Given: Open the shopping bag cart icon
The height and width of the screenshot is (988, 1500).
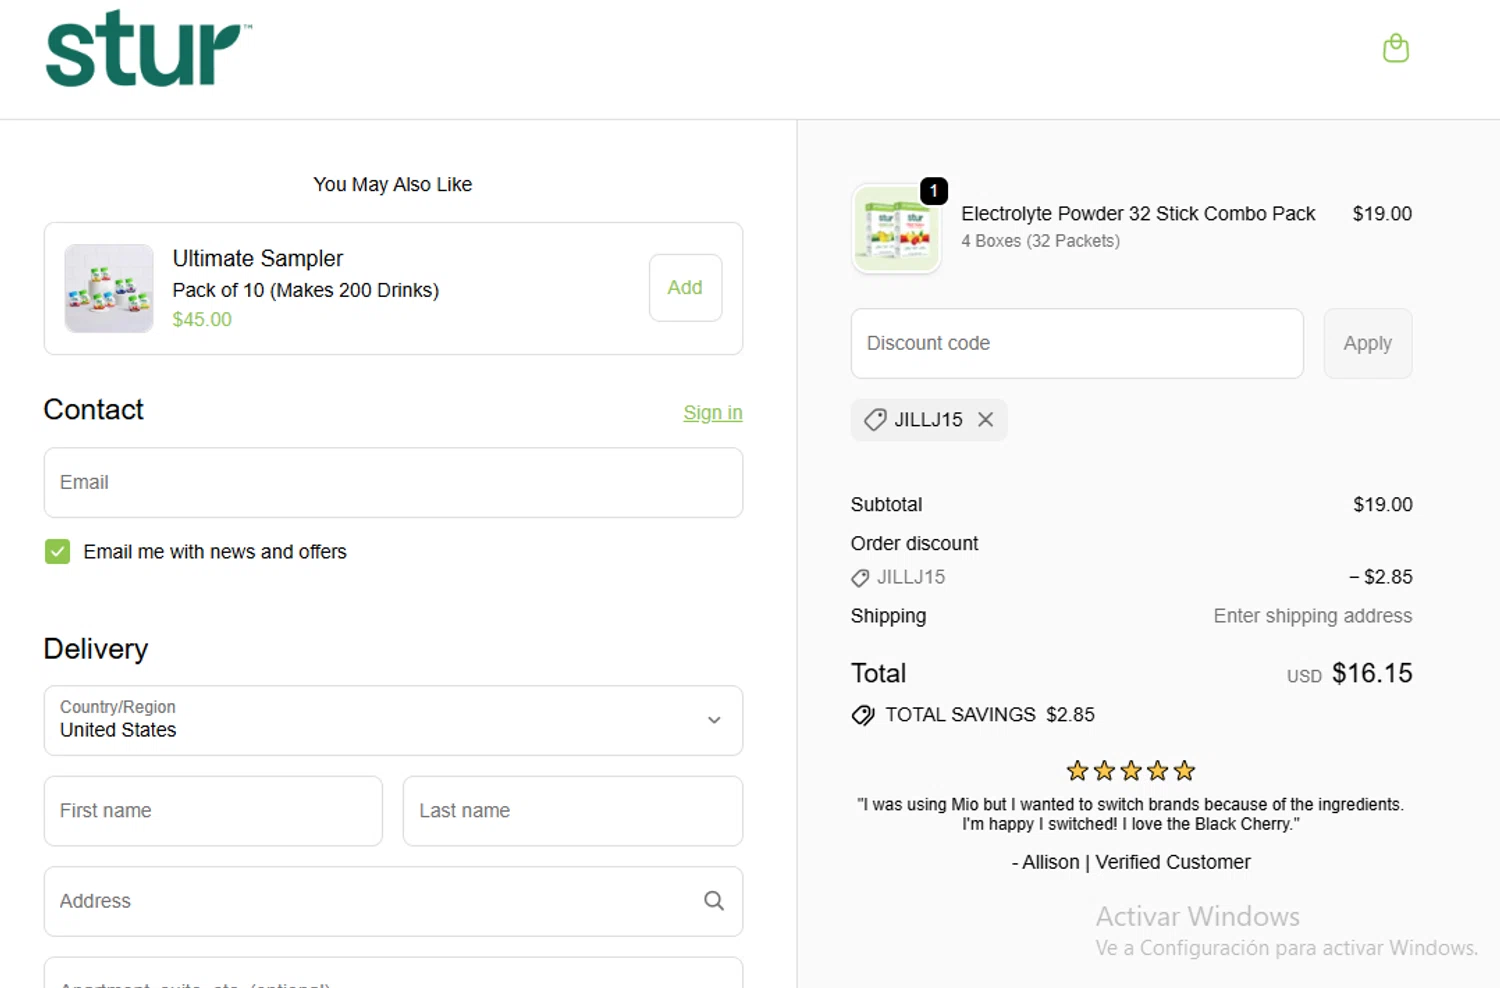Looking at the screenshot, I should tap(1395, 48).
